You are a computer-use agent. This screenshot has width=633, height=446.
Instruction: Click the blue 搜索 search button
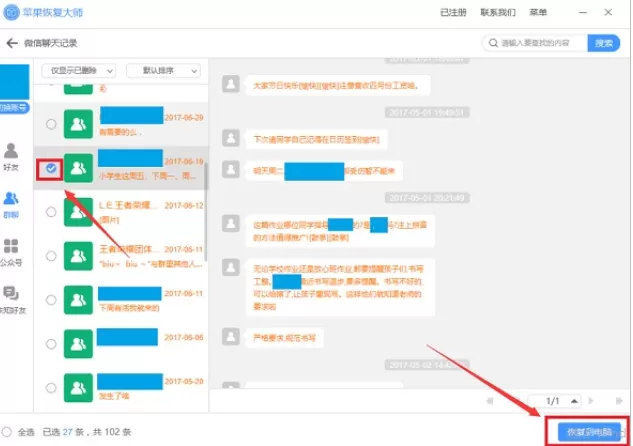coord(604,43)
